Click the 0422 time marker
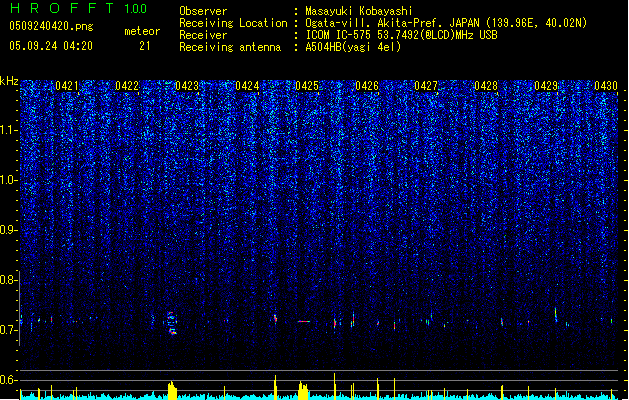 pyautogui.click(x=127, y=86)
